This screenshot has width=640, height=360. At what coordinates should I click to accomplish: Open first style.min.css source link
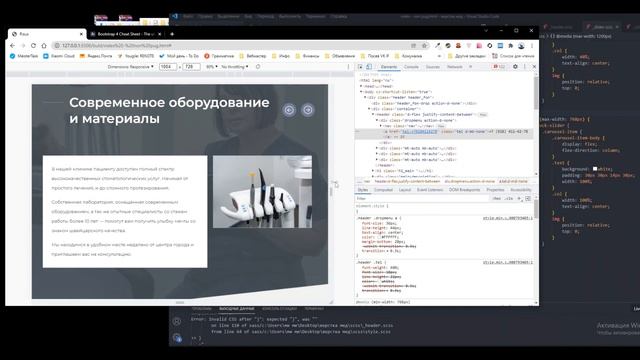[507, 218]
